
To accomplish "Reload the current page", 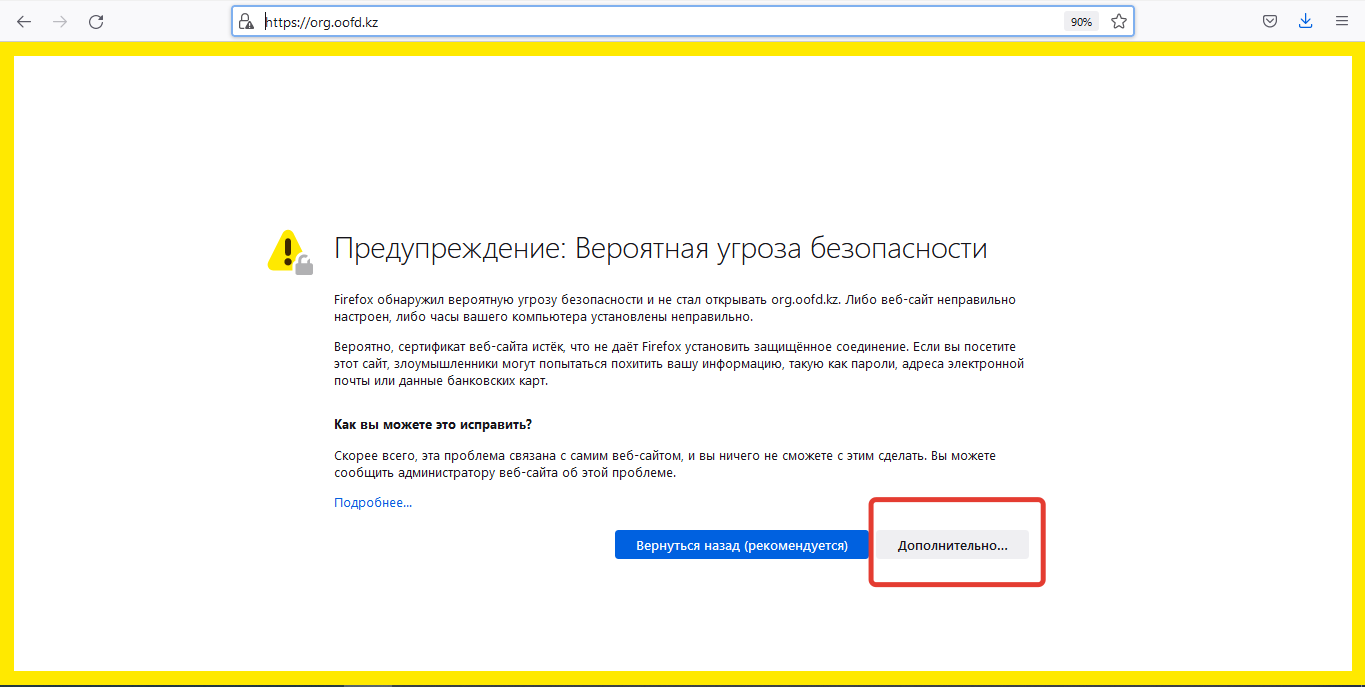I will pyautogui.click(x=96, y=21).
